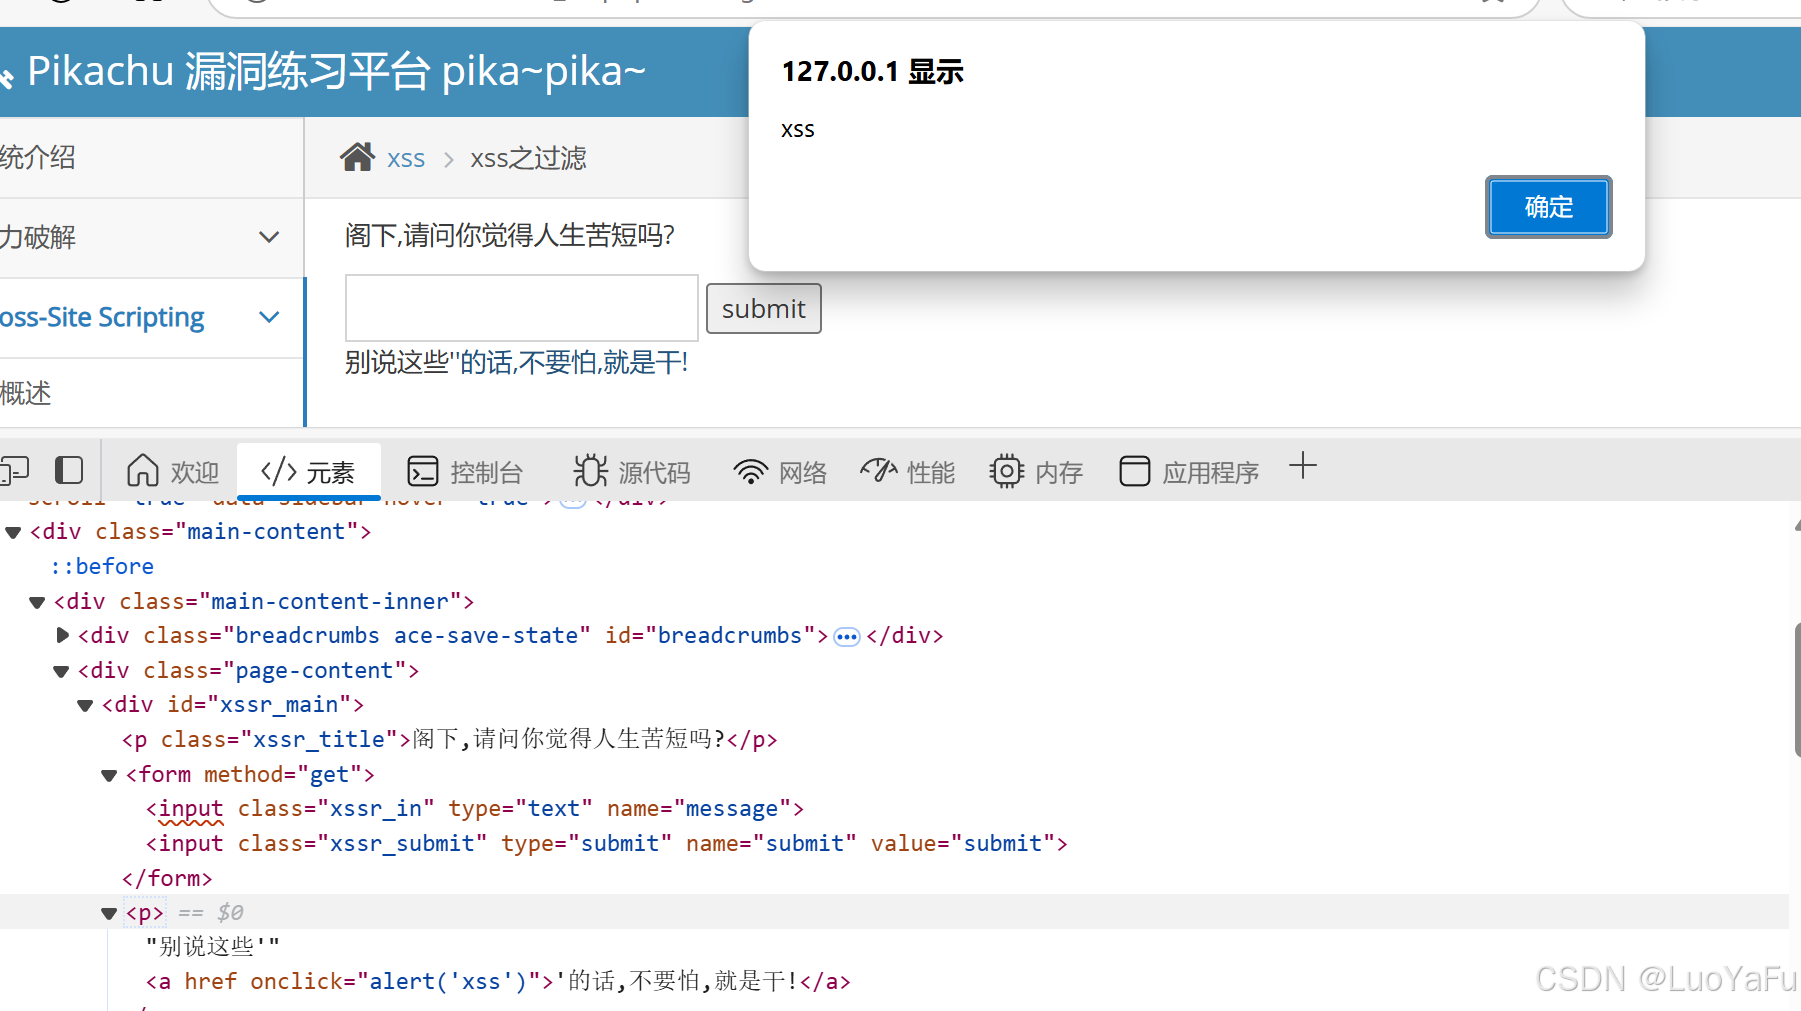Viewport: 1801px width, 1011px height.
Task: Switch to the 元素 DevTools tab
Action: 308,471
